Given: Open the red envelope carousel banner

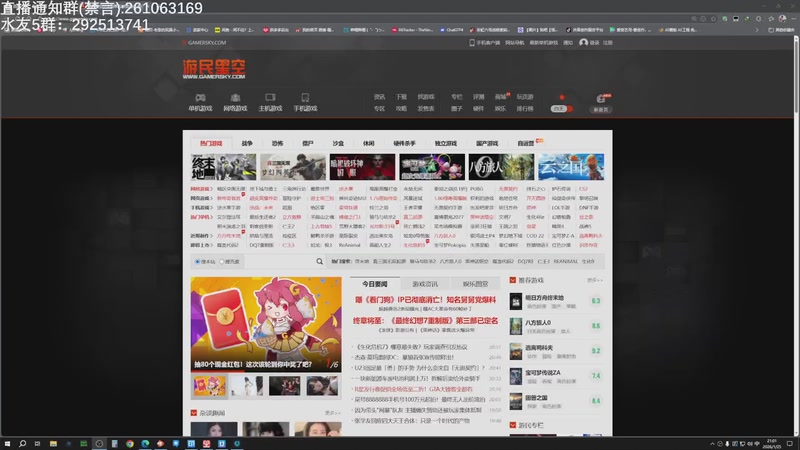Looking at the screenshot, I should pos(266,324).
